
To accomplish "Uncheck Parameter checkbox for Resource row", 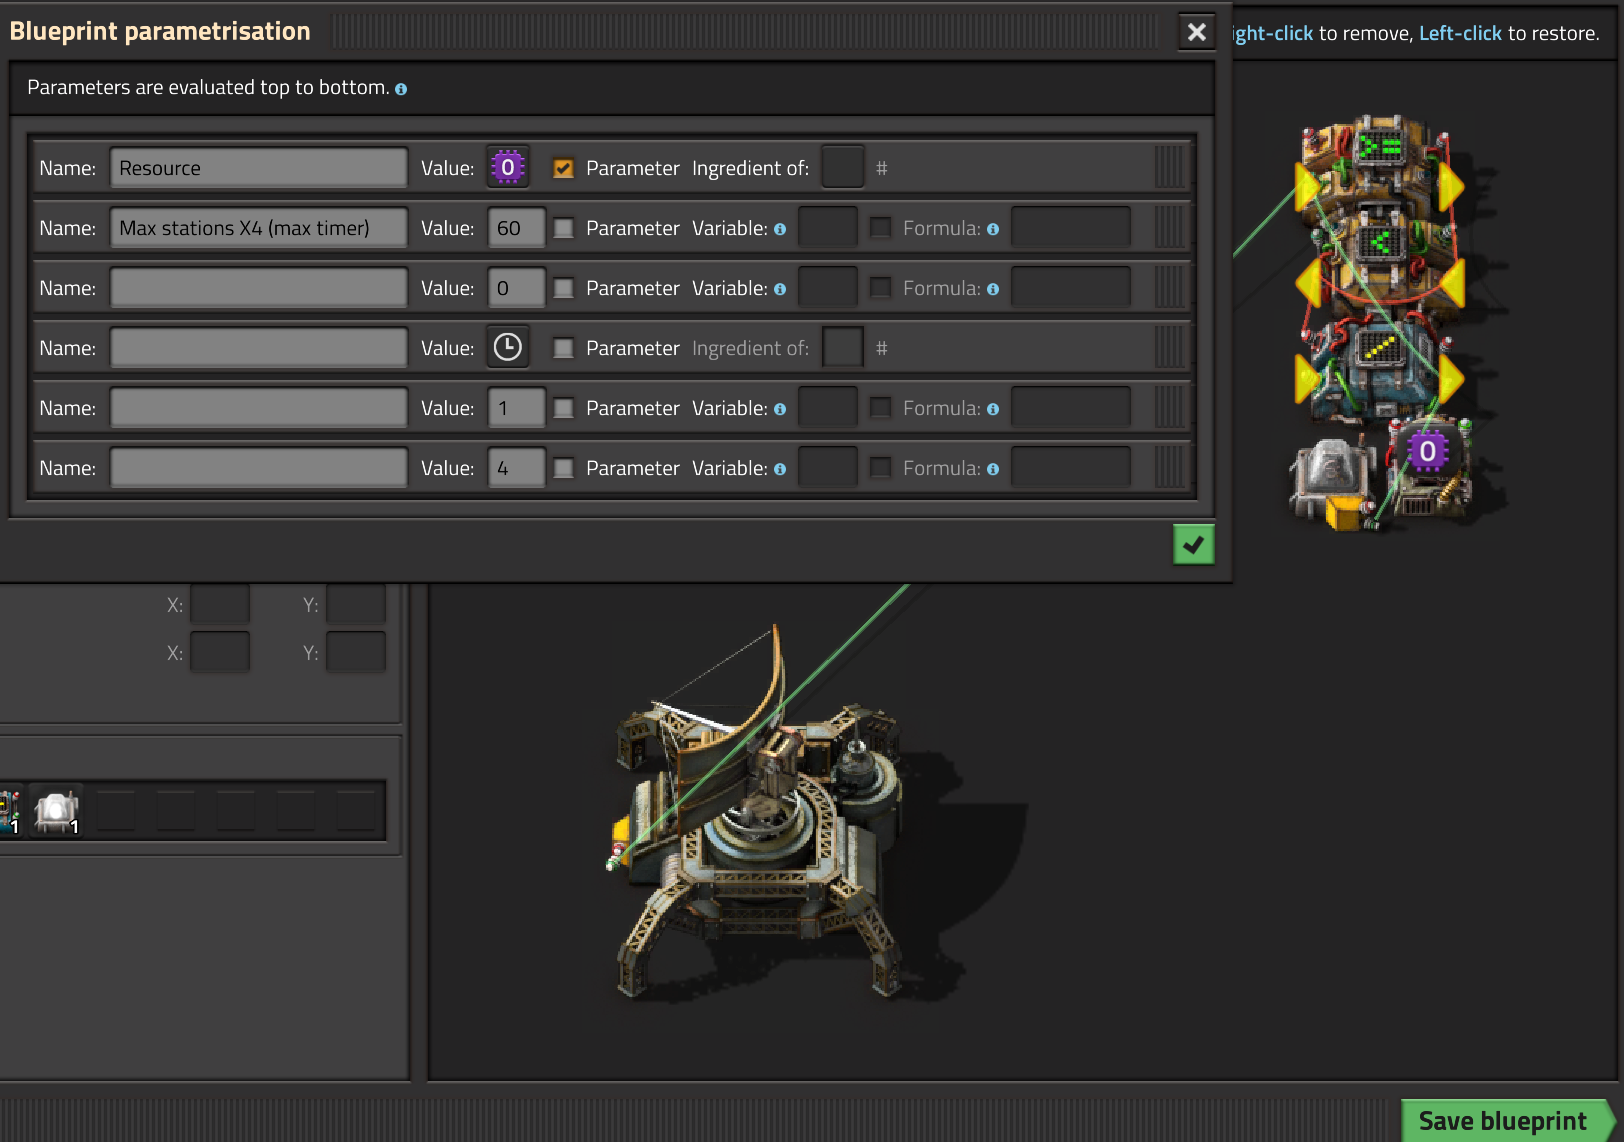I will 564,168.
